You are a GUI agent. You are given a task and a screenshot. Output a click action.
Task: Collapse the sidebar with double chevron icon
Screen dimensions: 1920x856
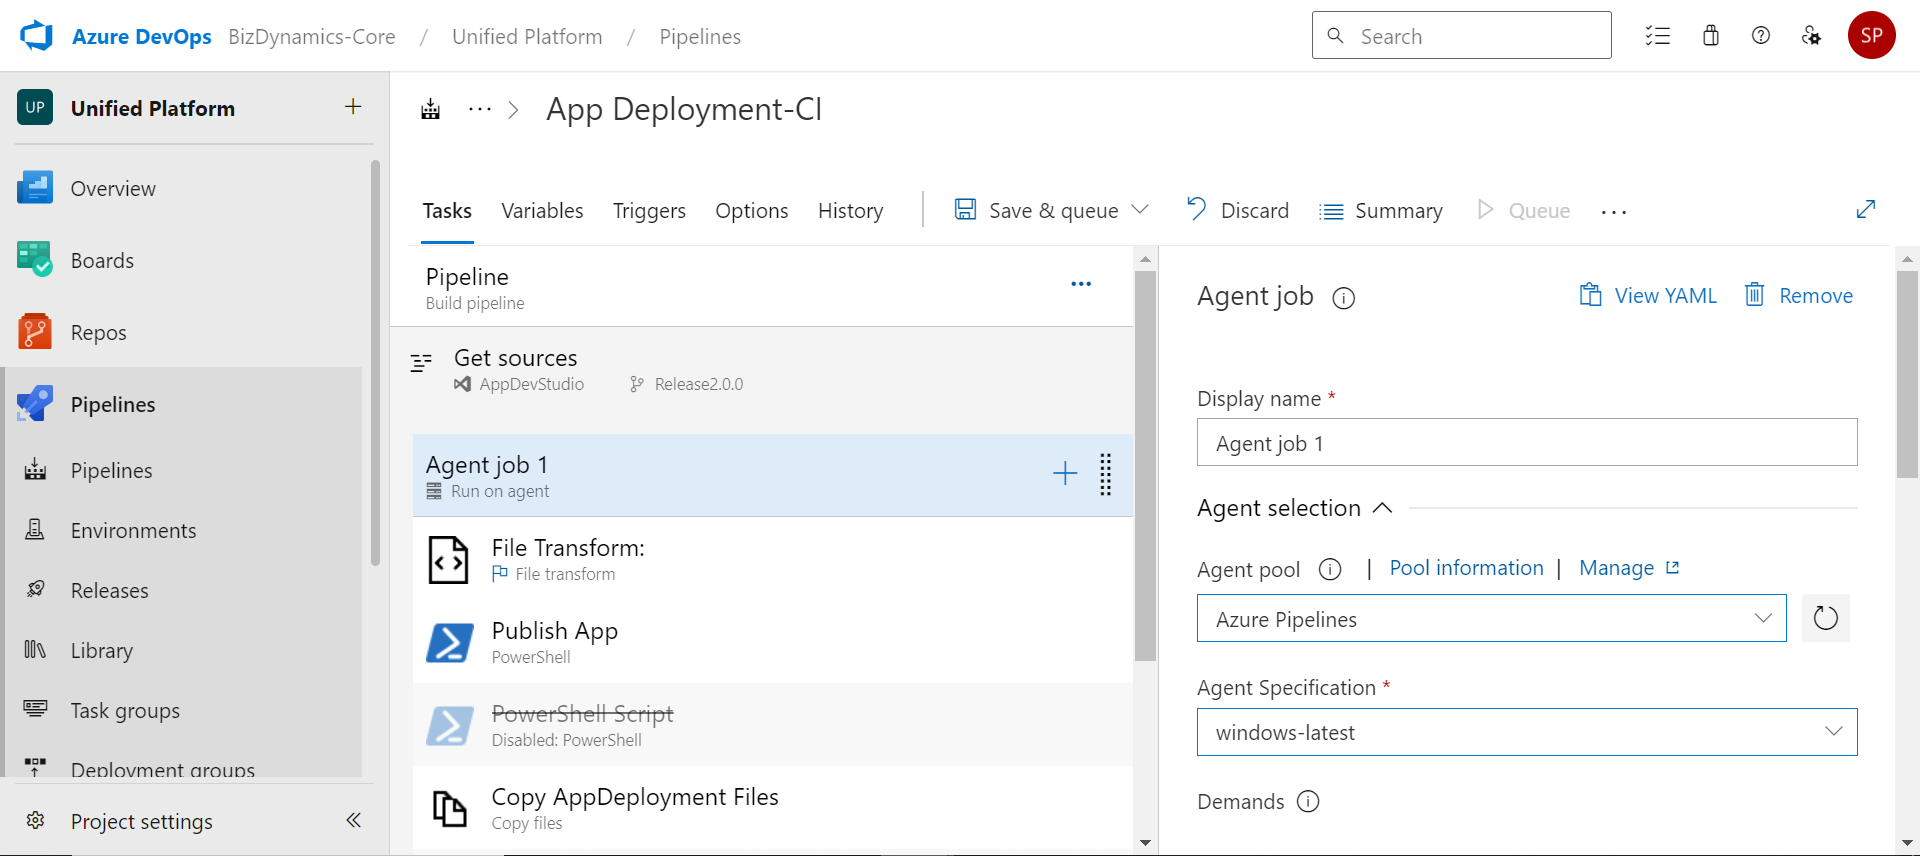(x=353, y=820)
